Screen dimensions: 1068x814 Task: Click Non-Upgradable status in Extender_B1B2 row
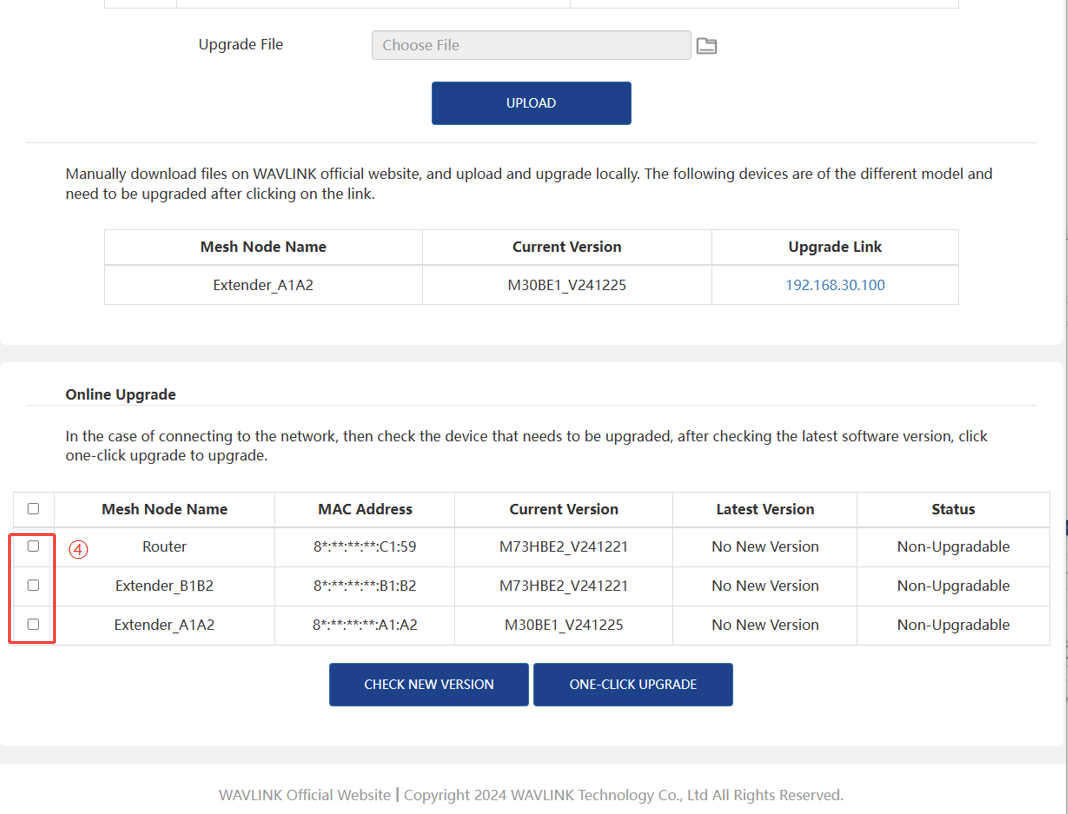[x=952, y=586]
